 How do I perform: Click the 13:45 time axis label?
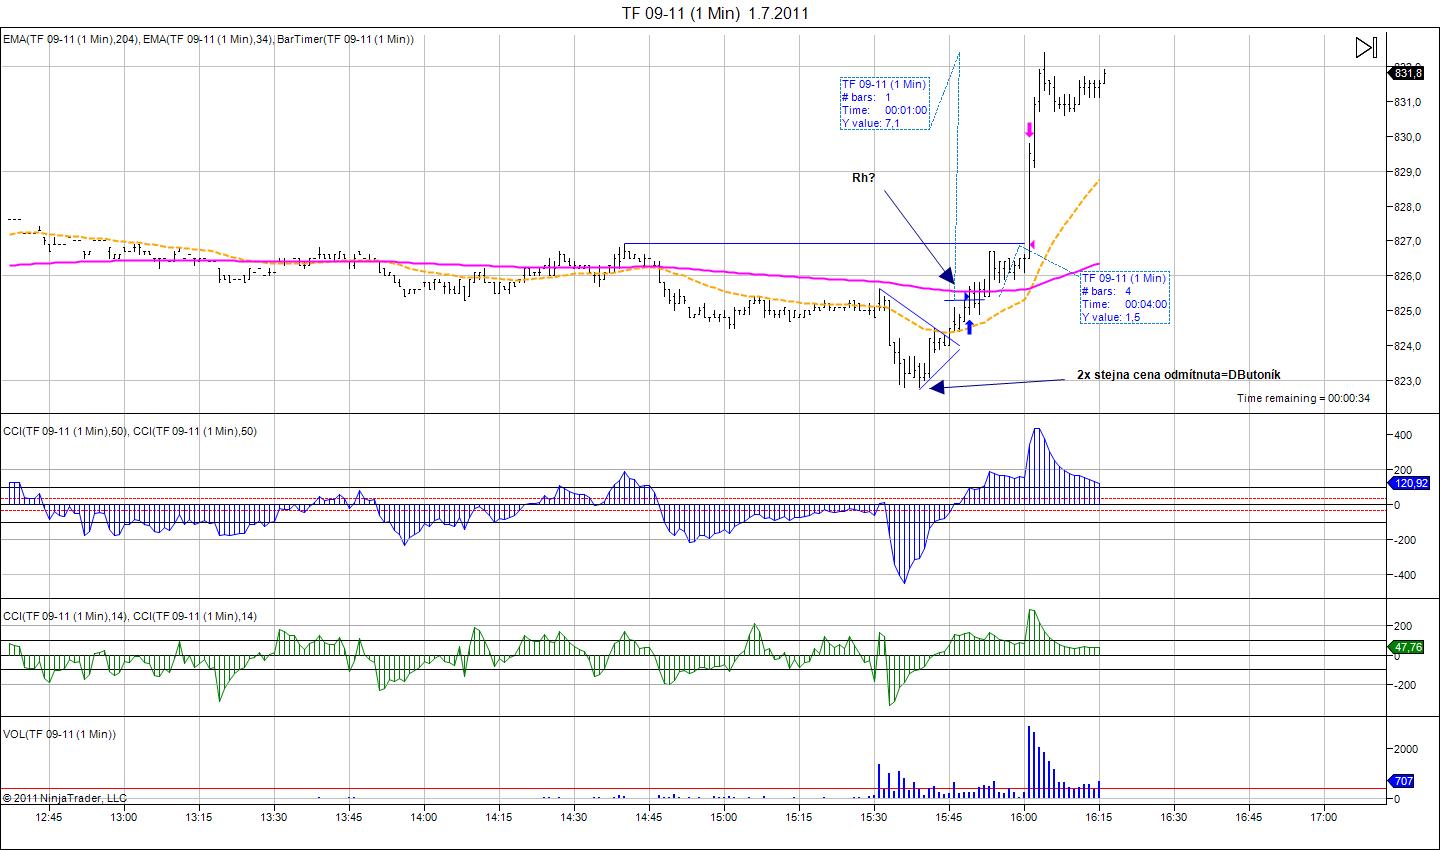pos(348,817)
